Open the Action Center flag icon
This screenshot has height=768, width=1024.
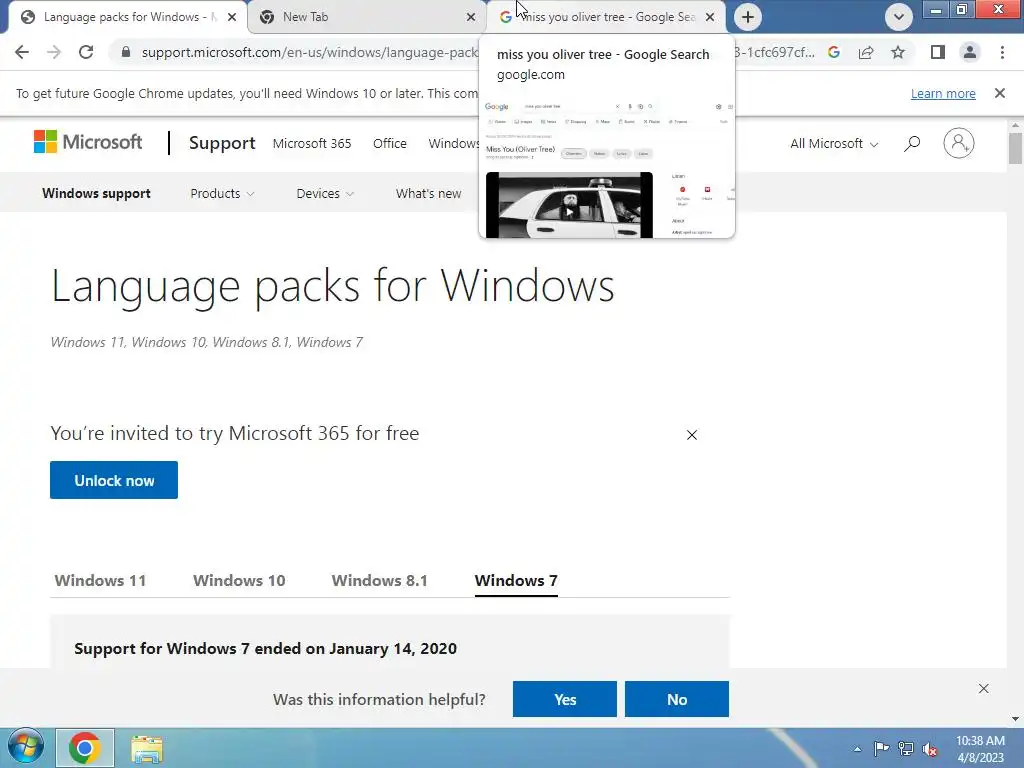point(881,748)
